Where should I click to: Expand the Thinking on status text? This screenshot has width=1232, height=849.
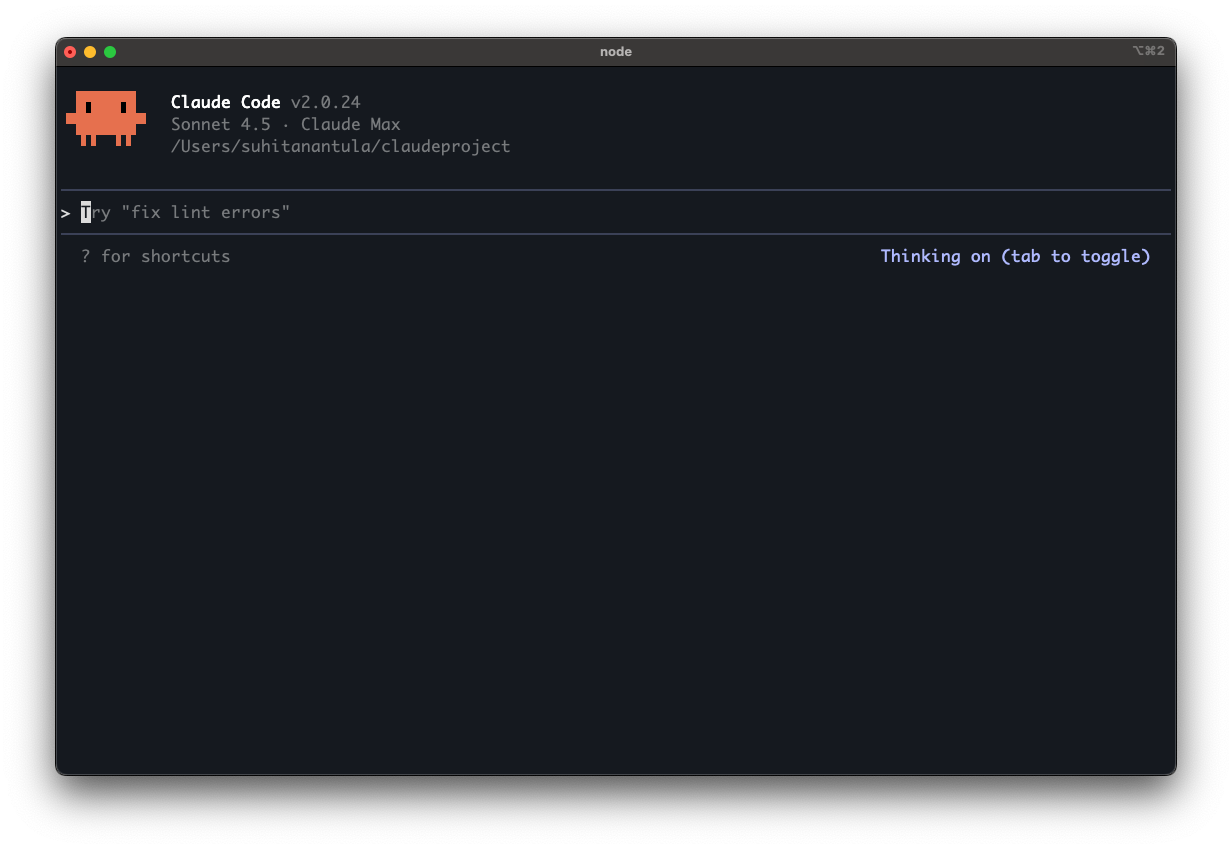936,256
